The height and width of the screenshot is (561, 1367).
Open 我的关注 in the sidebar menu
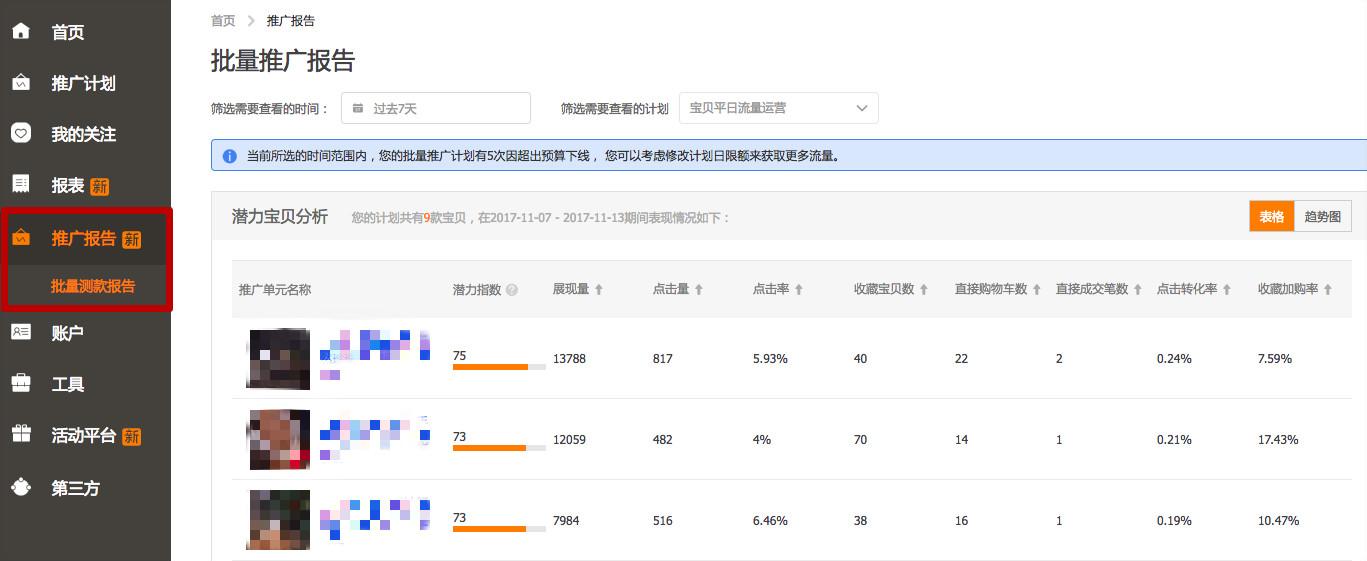[x=85, y=133]
